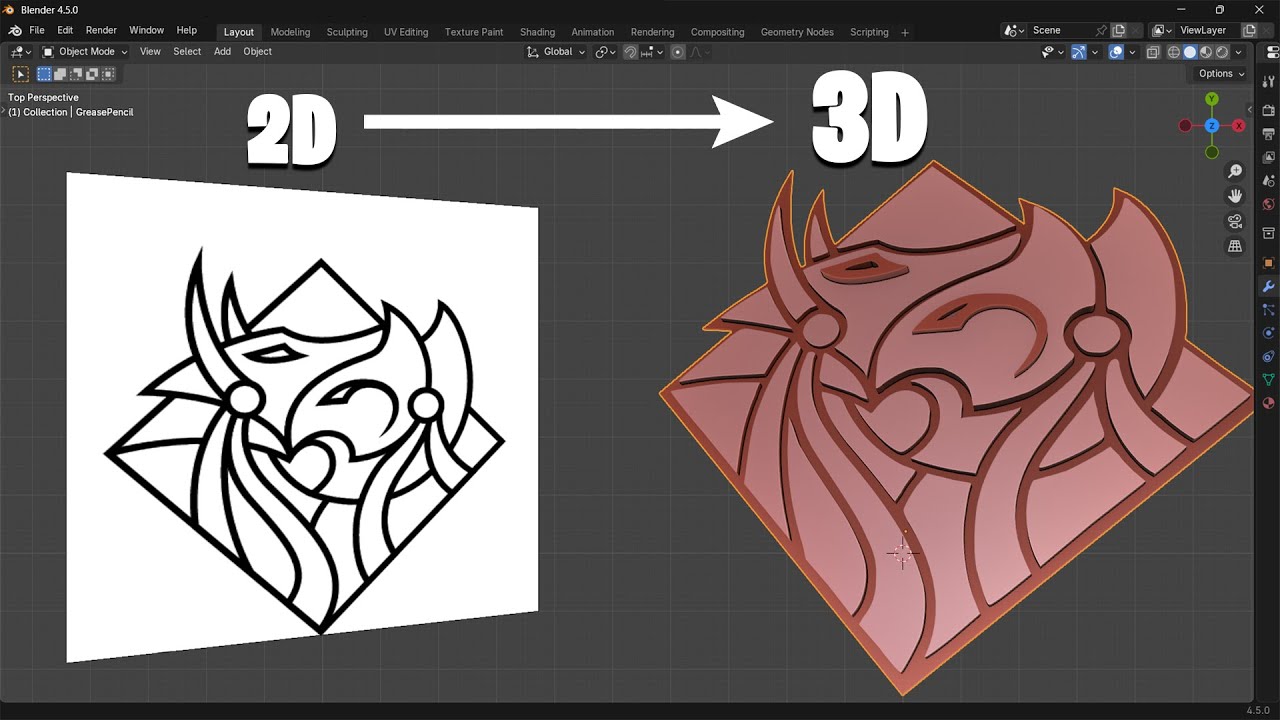Toggle proportional editing
This screenshot has height=720, width=1280.
pos(678,52)
